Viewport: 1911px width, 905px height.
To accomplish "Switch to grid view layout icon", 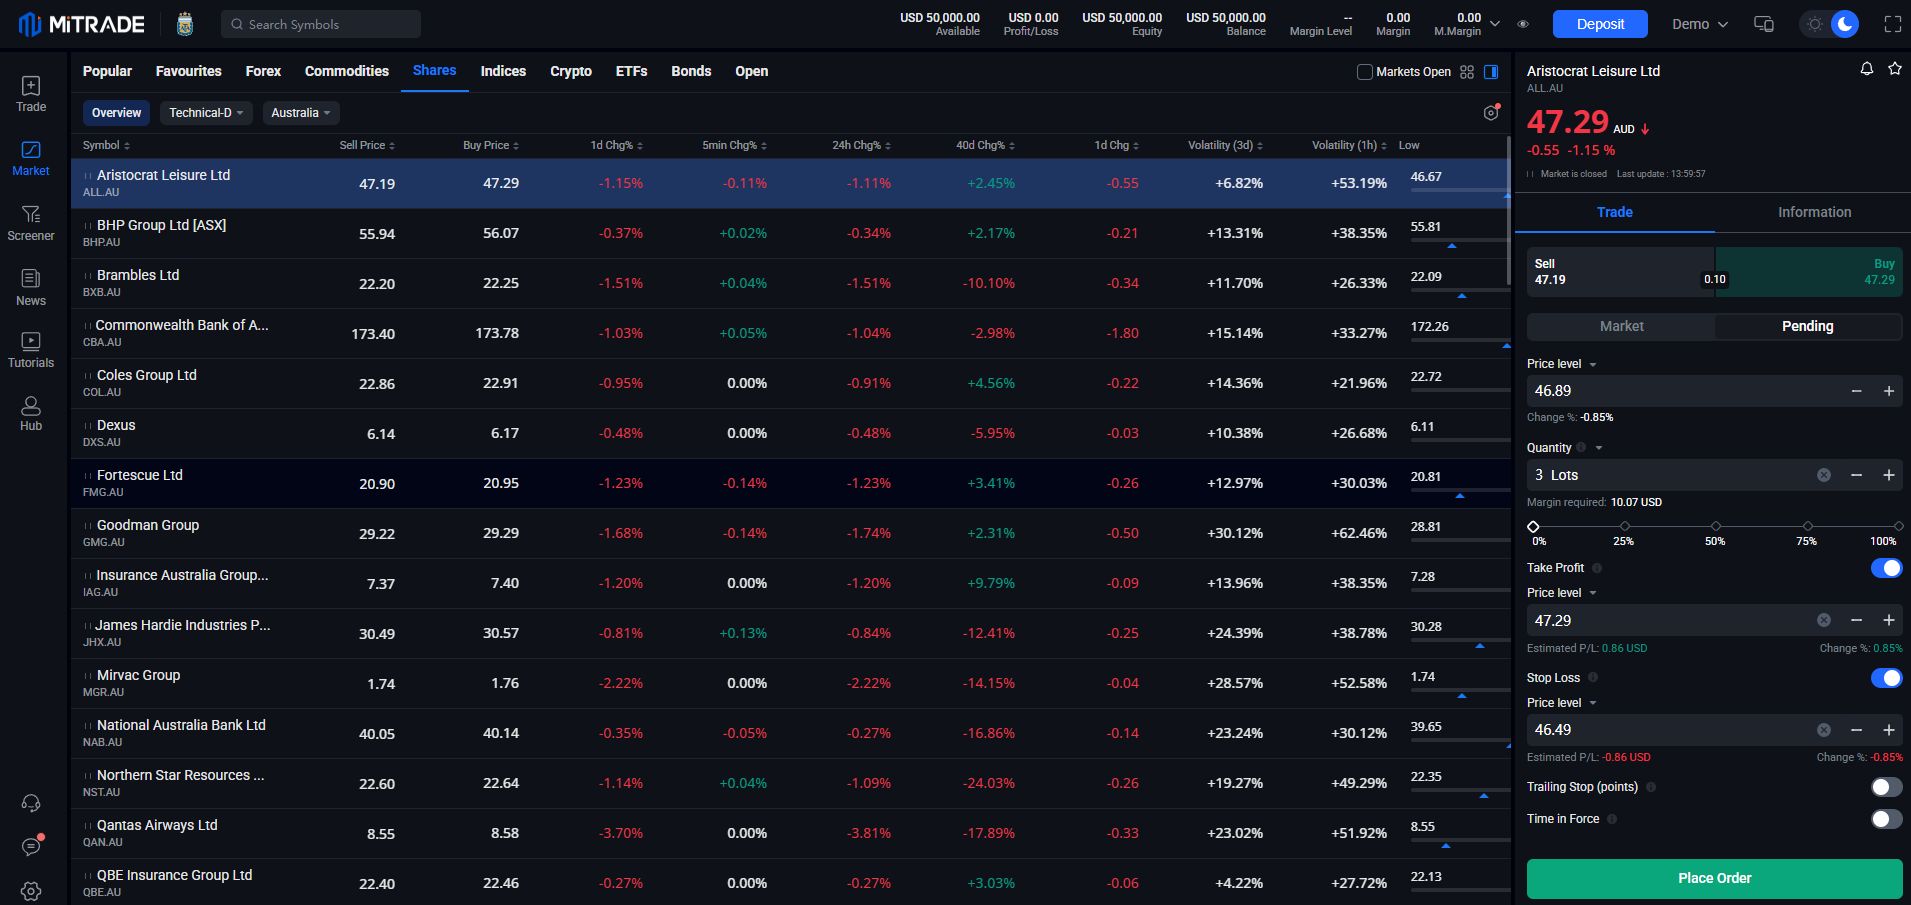I will pos(1467,72).
